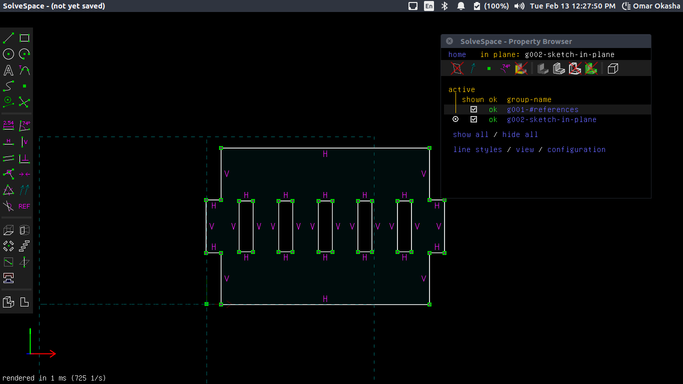Image resolution: width=683 pixels, height=384 pixels.
Task: Toggle the REF reference dimension tool
Action: 24,206
